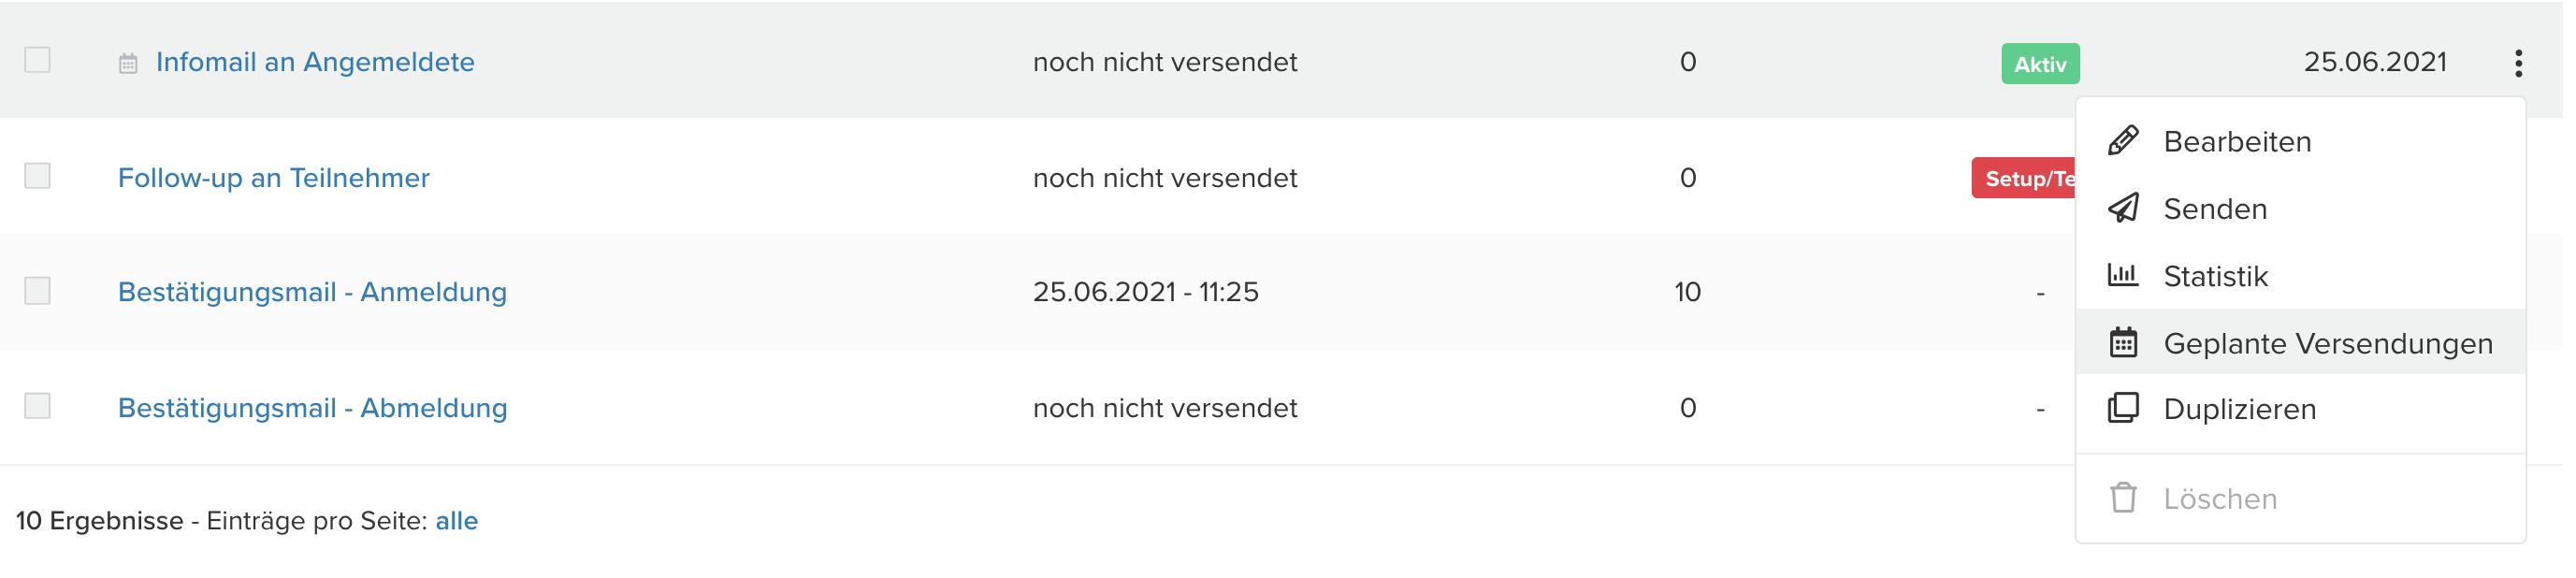
Task: Toggle the Bestätigungsmail - Abmeldung checkbox
Action: pos(38,406)
